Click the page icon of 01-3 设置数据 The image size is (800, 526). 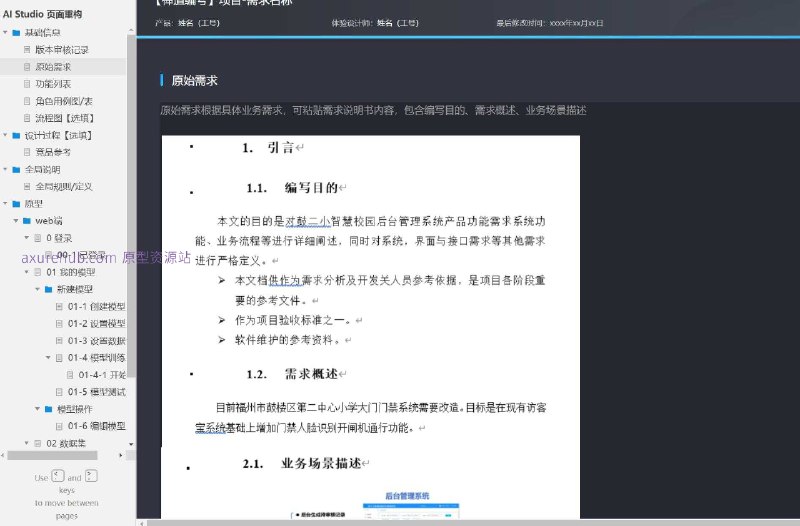(59, 340)
